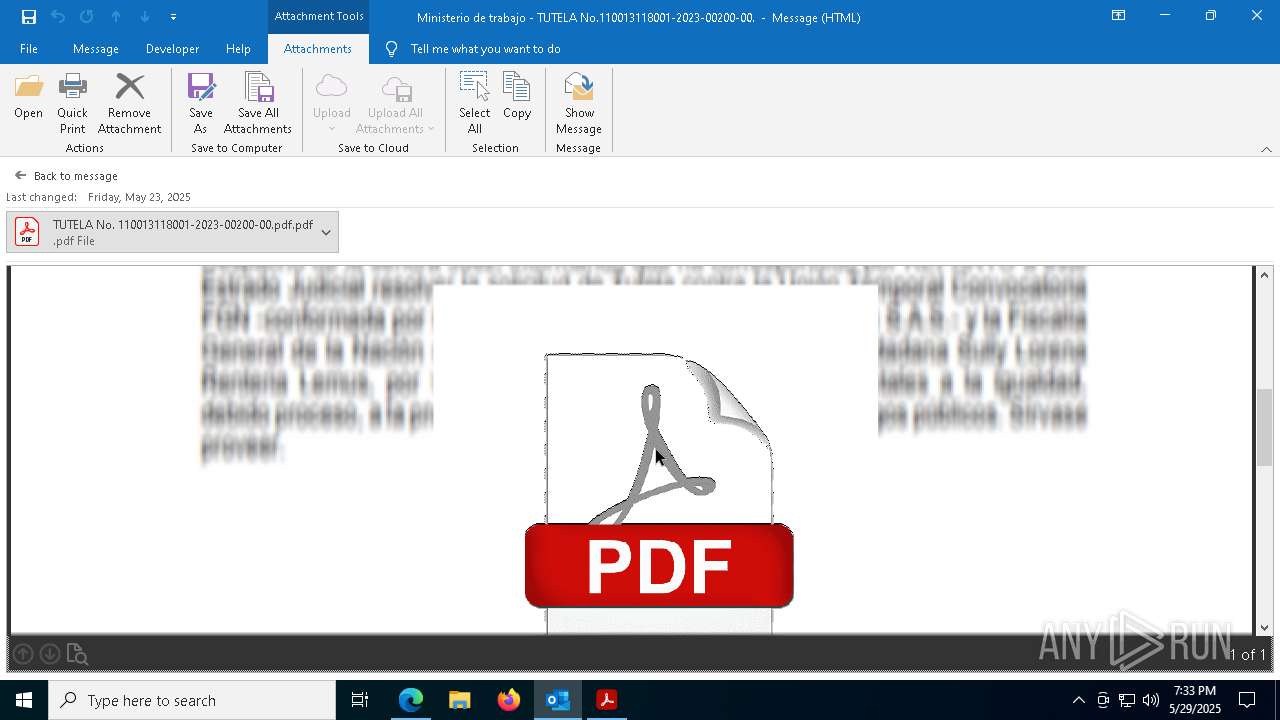Click the disabled Upload cloud button
Screen dimensions: 1280x720
[x=331, y=104]
